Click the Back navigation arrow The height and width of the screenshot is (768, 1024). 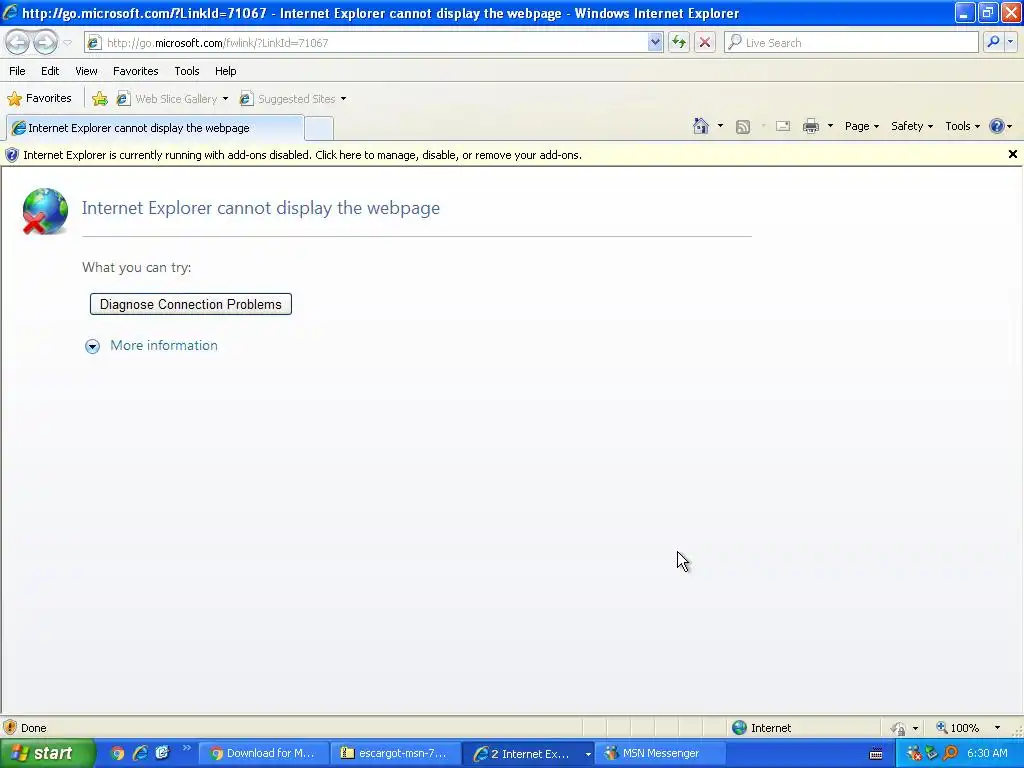pyautogui.click(x=18, y=42)
